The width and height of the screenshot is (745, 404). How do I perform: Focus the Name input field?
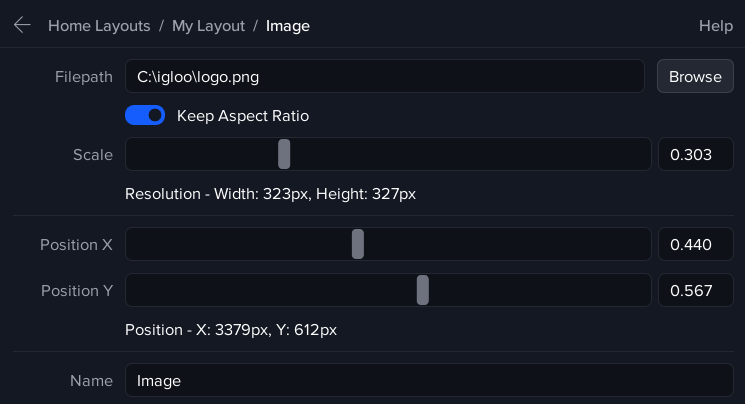[429, 380]
